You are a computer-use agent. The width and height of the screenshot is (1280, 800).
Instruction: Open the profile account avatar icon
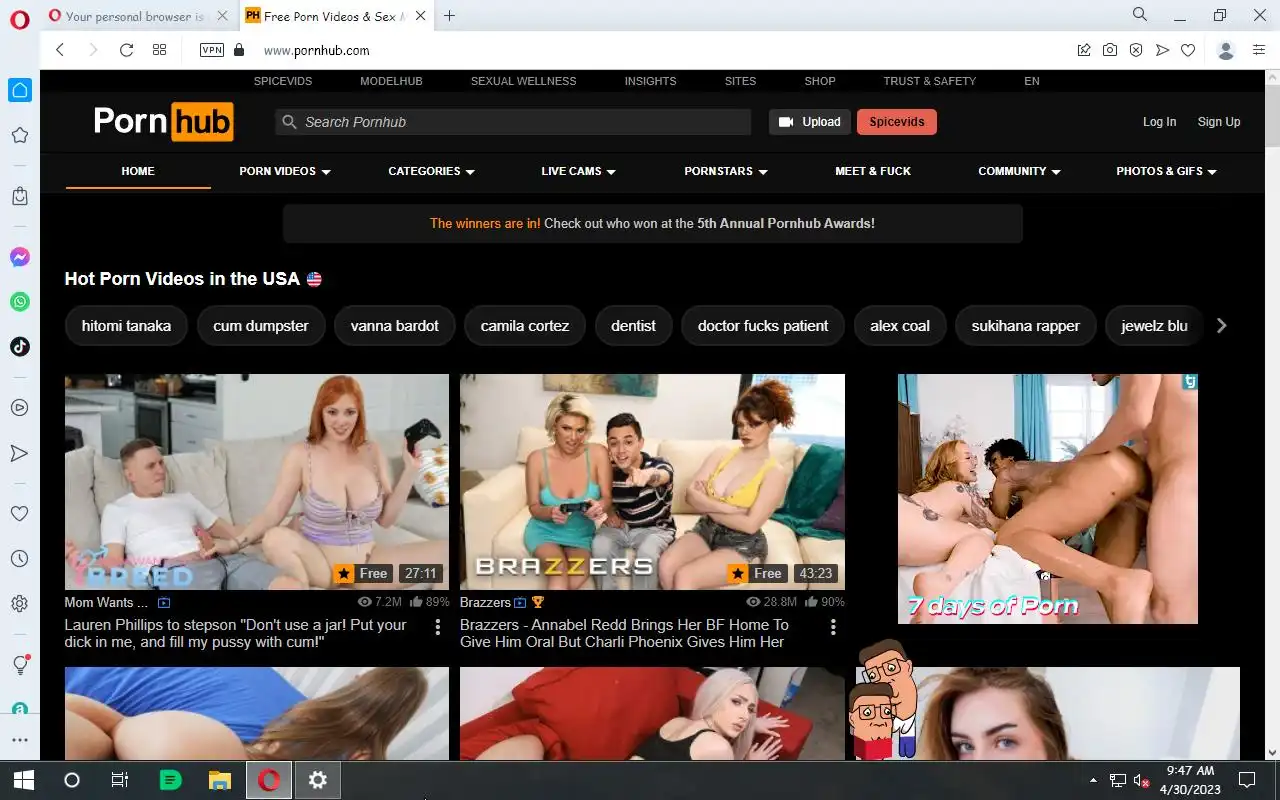point(1226,50)
